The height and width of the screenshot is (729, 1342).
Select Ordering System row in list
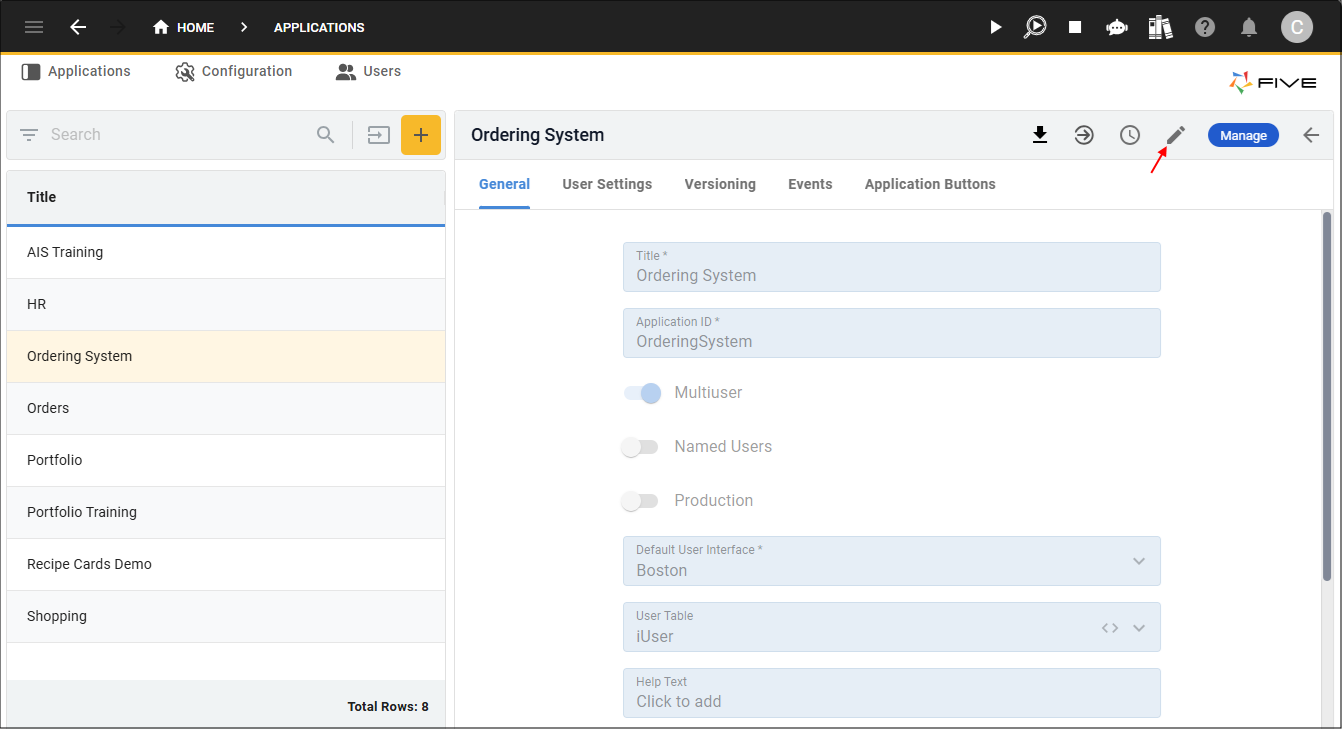[x=226, y=356]
